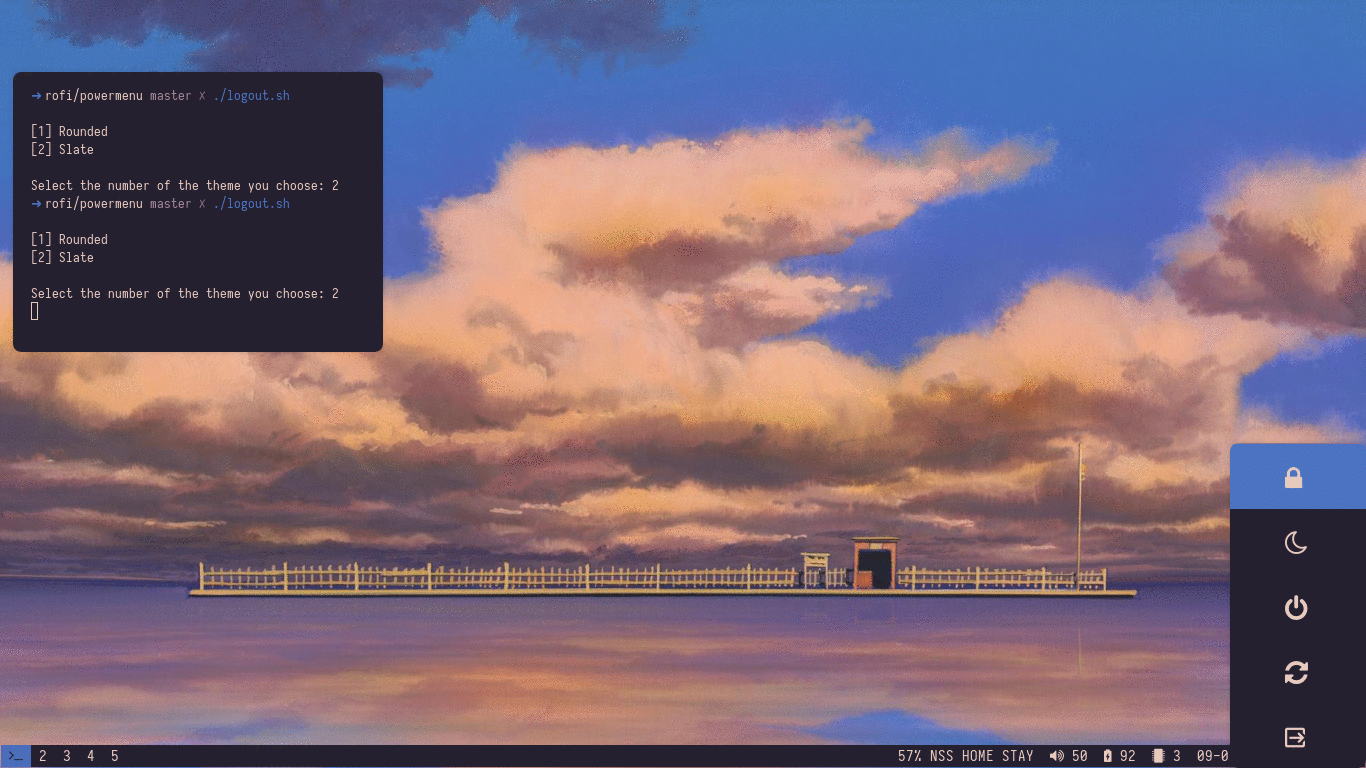Image resolution: width=1366 pixels, height=768 pixels.
Task: Click the date text 09-0 in bar
Action: 1212,756
